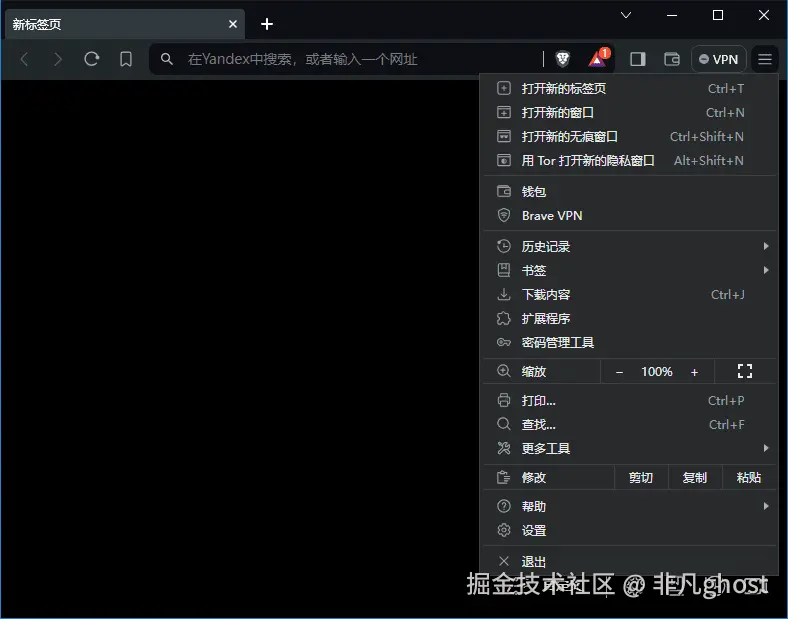Click 退出 to quit the browser
Image resolution: width=788 pixels, height=619 pixels.
point(630,561)
